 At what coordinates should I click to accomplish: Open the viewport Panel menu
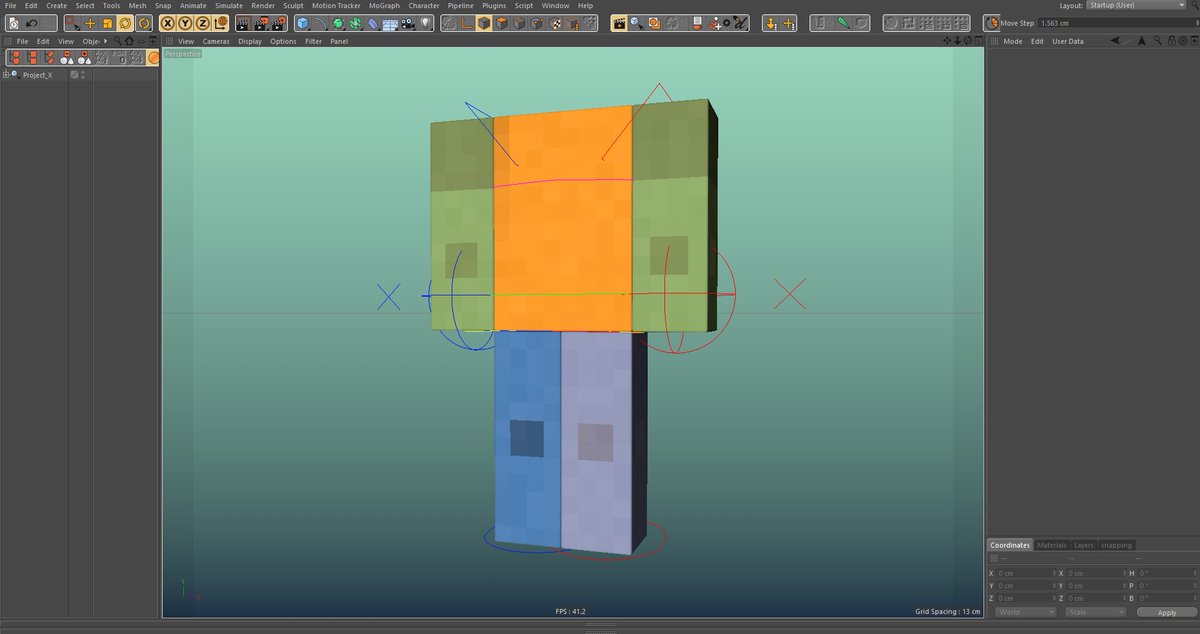click(x=339, y=41)
